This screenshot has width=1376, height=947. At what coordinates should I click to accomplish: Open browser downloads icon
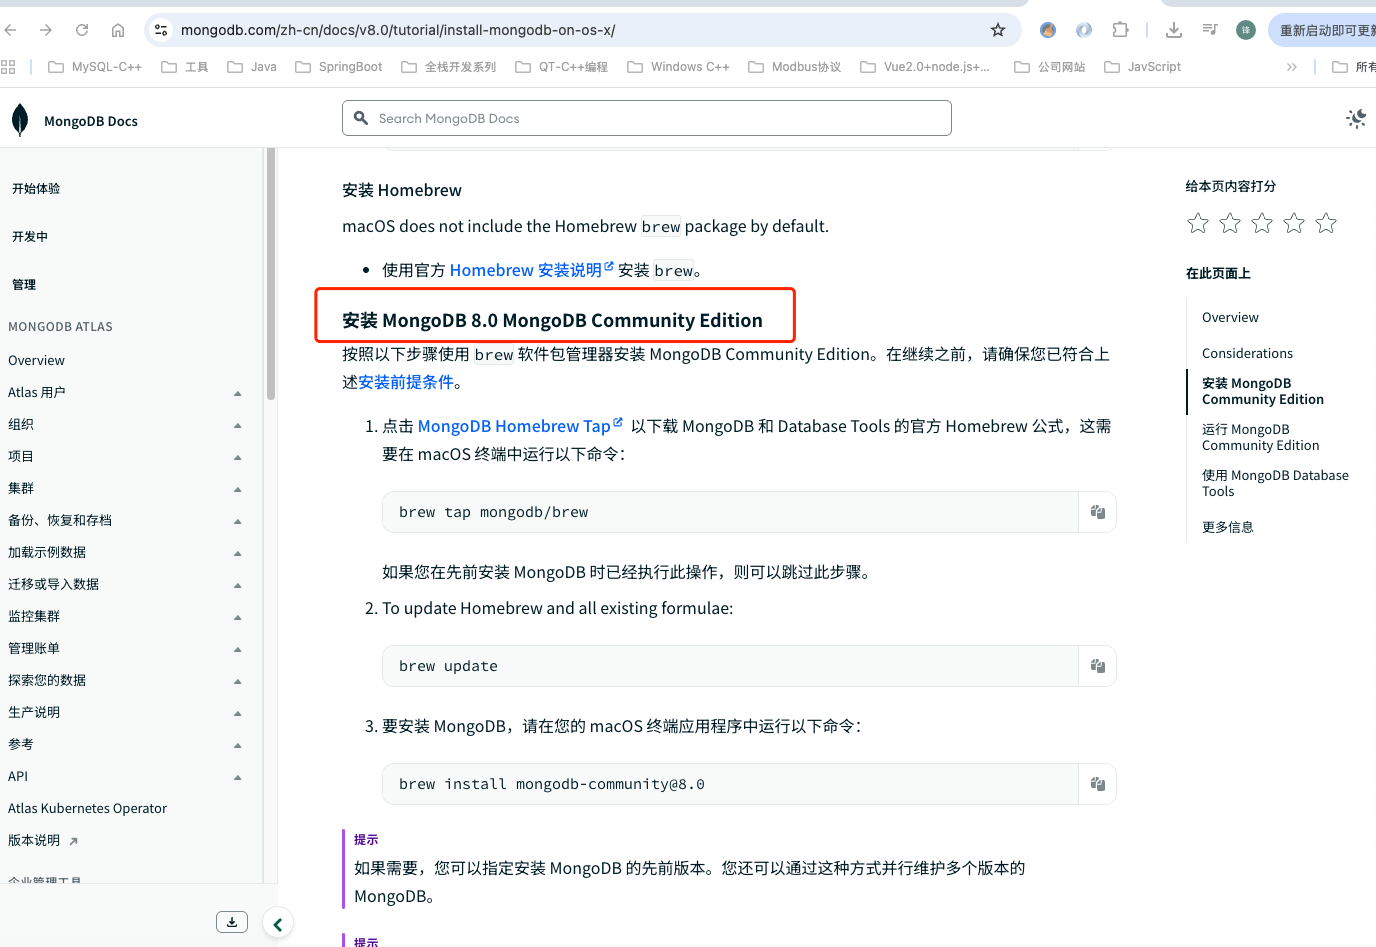(1174, 30)
